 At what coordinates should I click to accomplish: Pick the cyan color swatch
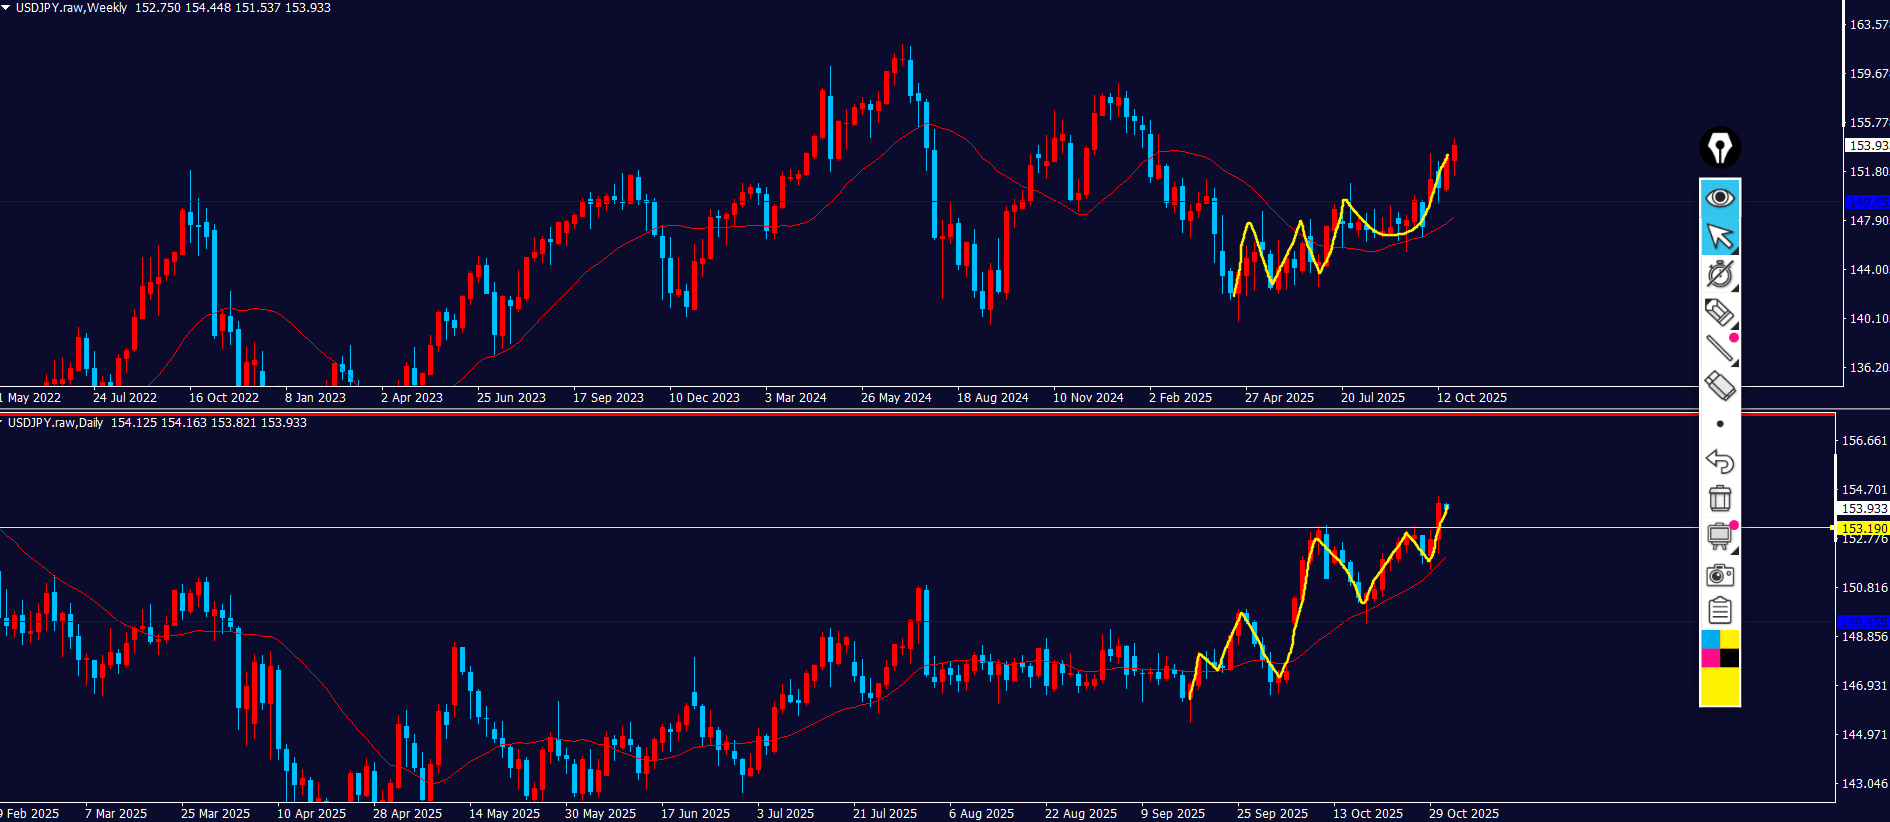coord(1710,639)
